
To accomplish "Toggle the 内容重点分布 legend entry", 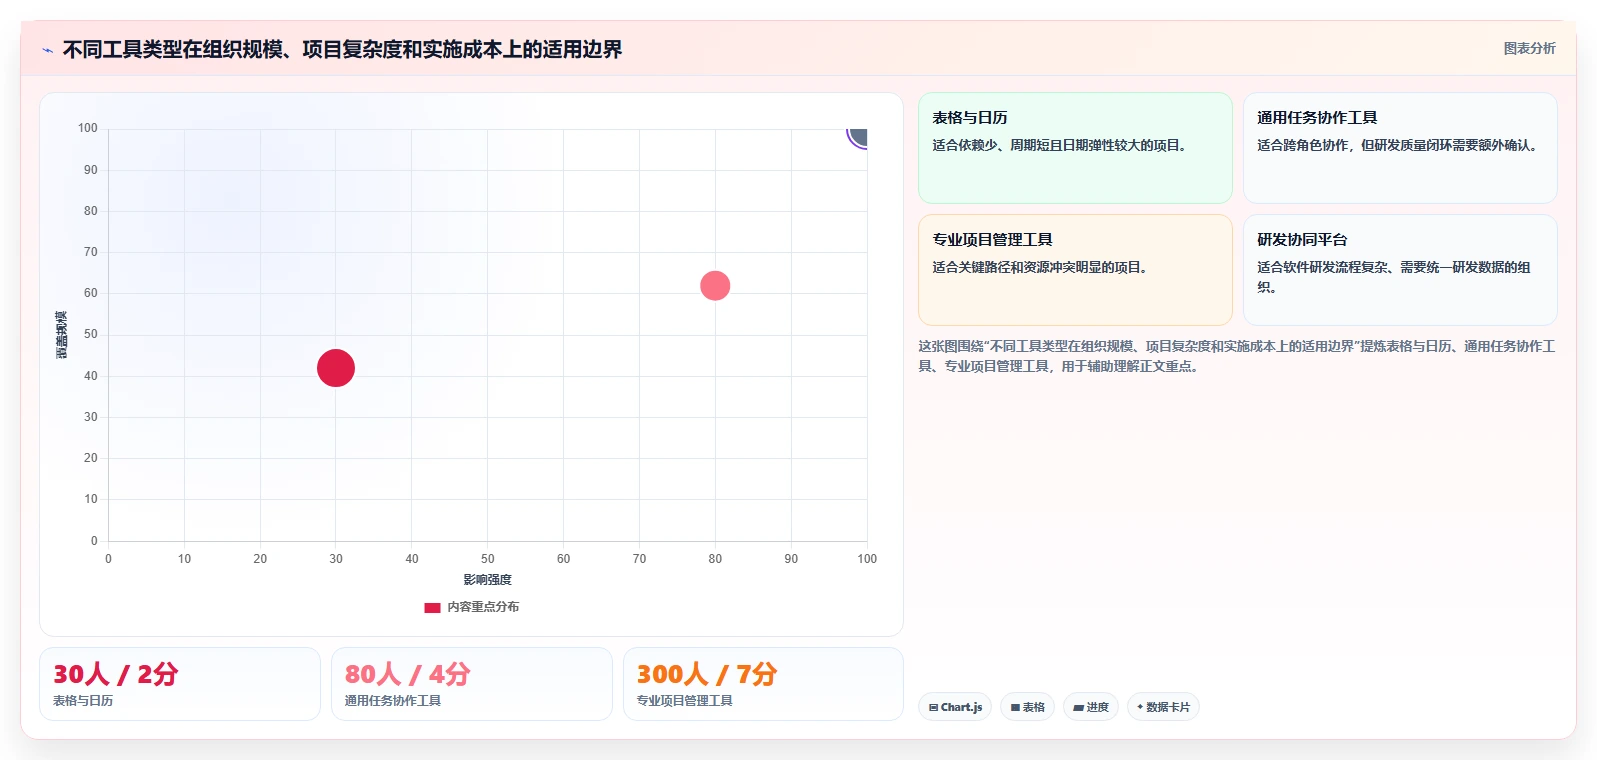I will click(472, 607).
